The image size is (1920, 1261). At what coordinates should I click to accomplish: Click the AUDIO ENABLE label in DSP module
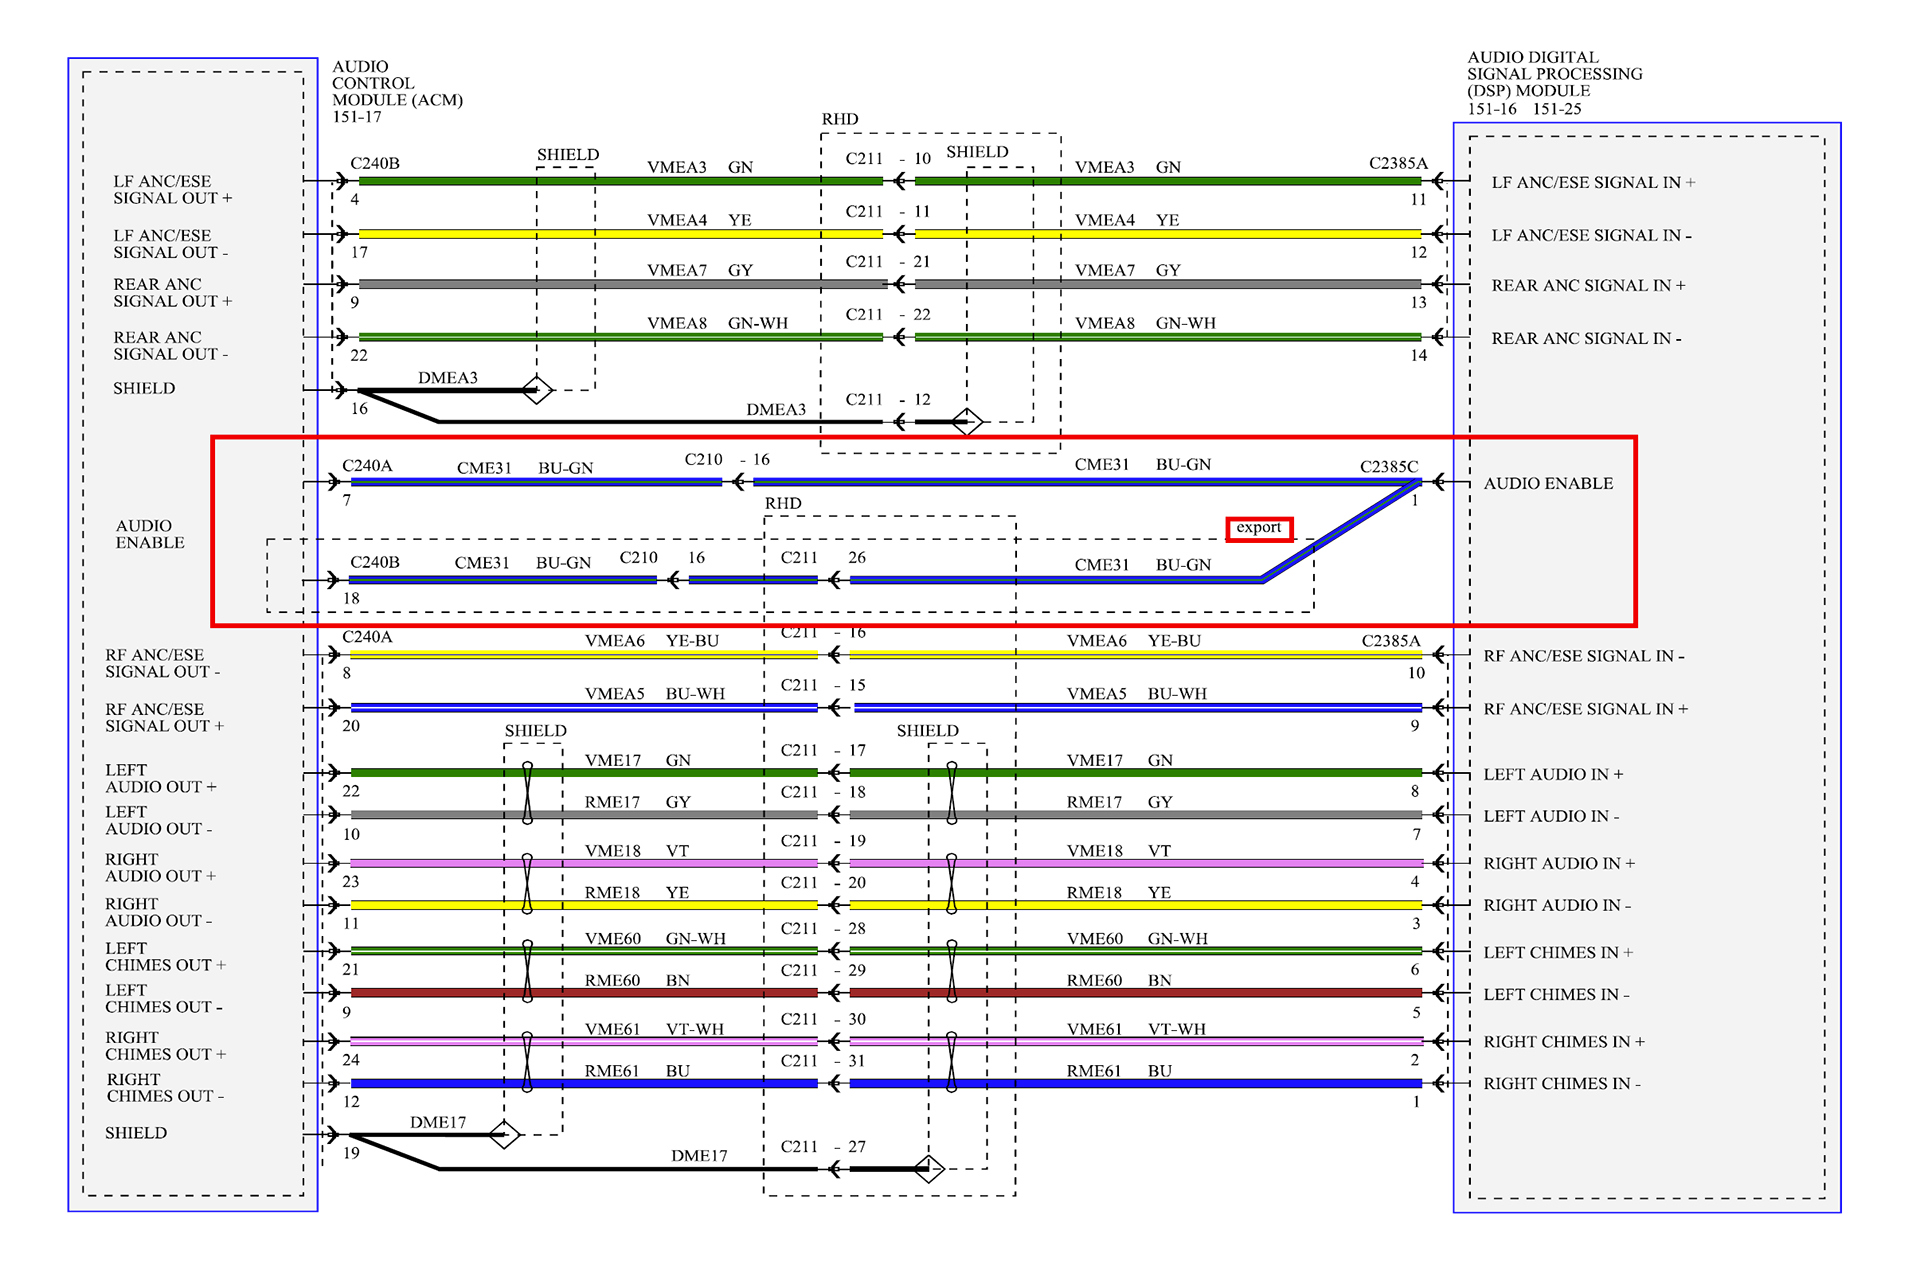pos(1547,483)
